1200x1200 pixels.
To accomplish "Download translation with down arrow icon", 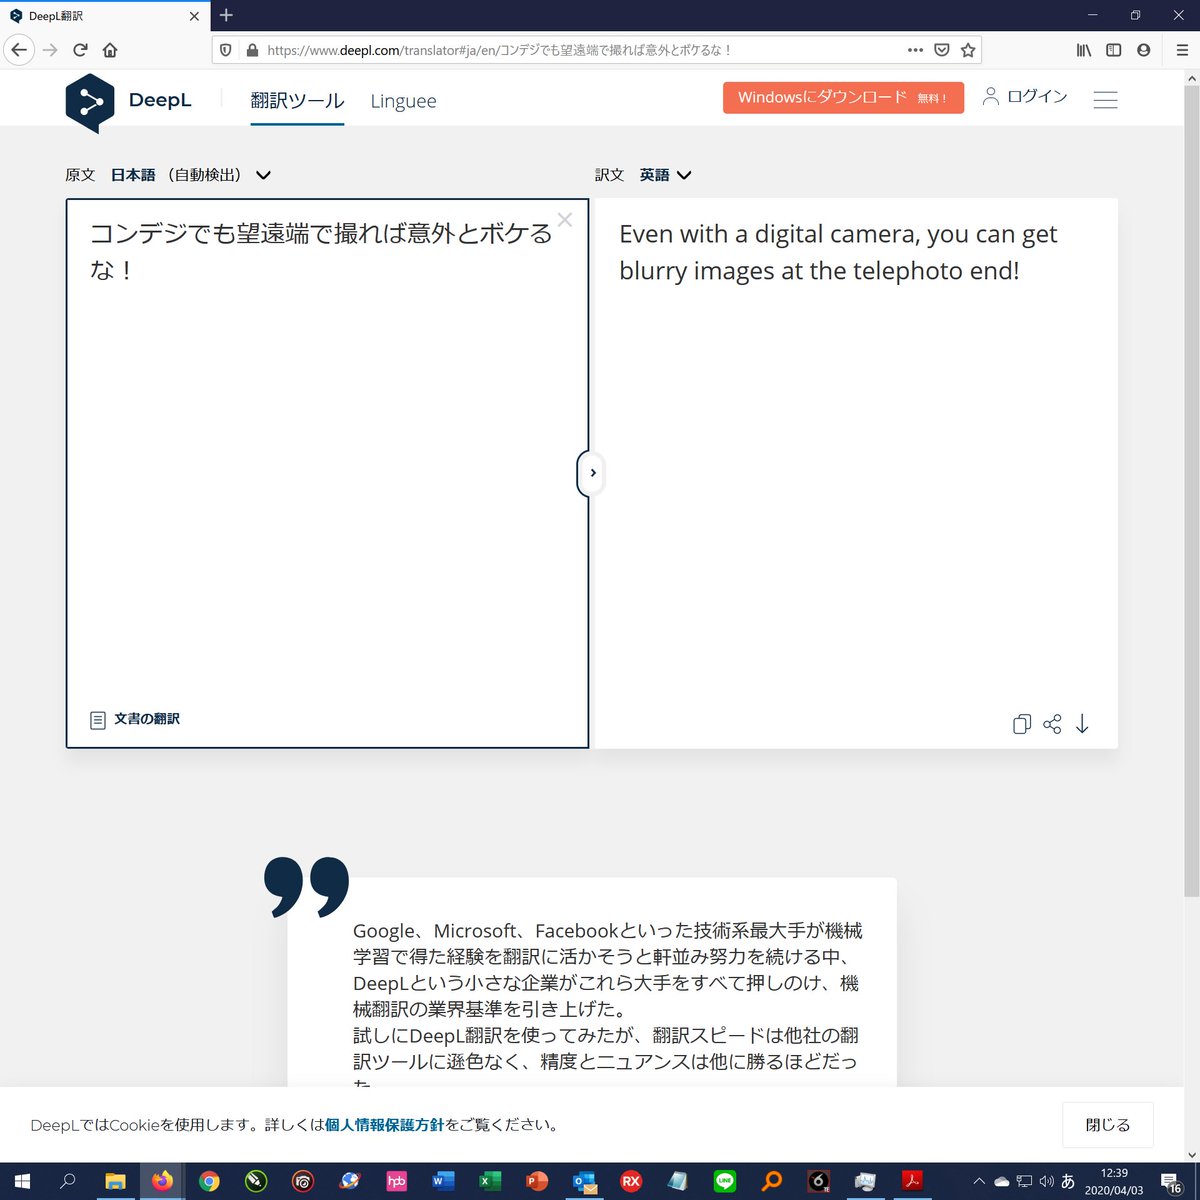I will click(x=1082, y=724).
